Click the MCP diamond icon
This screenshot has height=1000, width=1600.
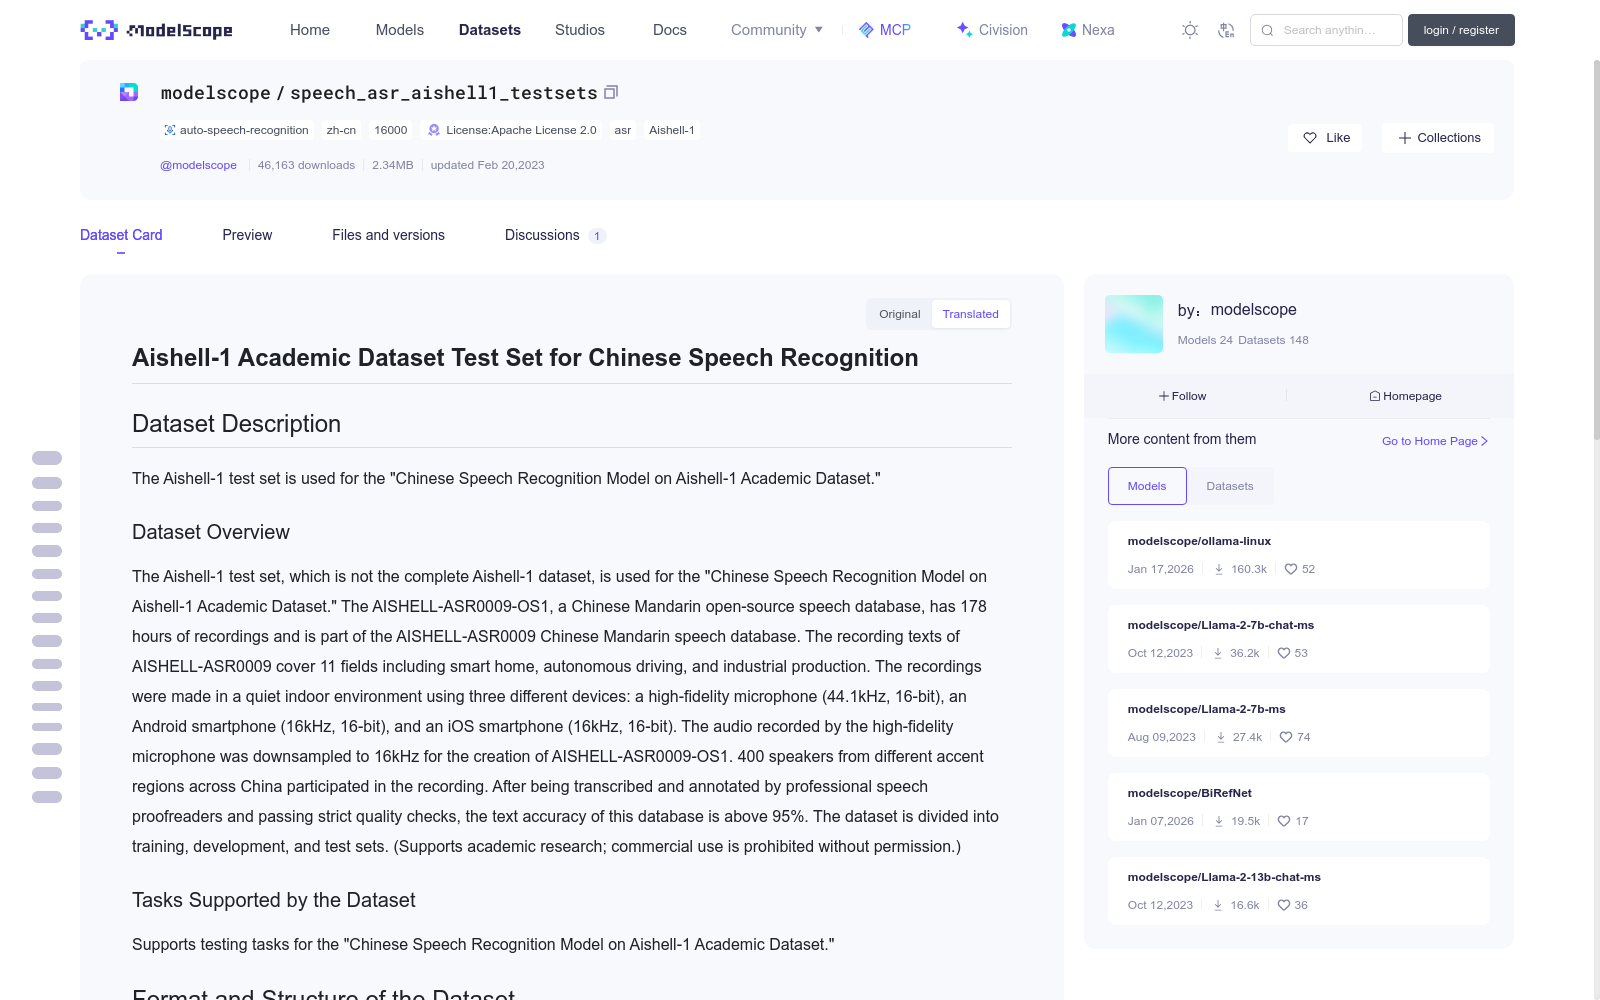(x=866, y=30)
